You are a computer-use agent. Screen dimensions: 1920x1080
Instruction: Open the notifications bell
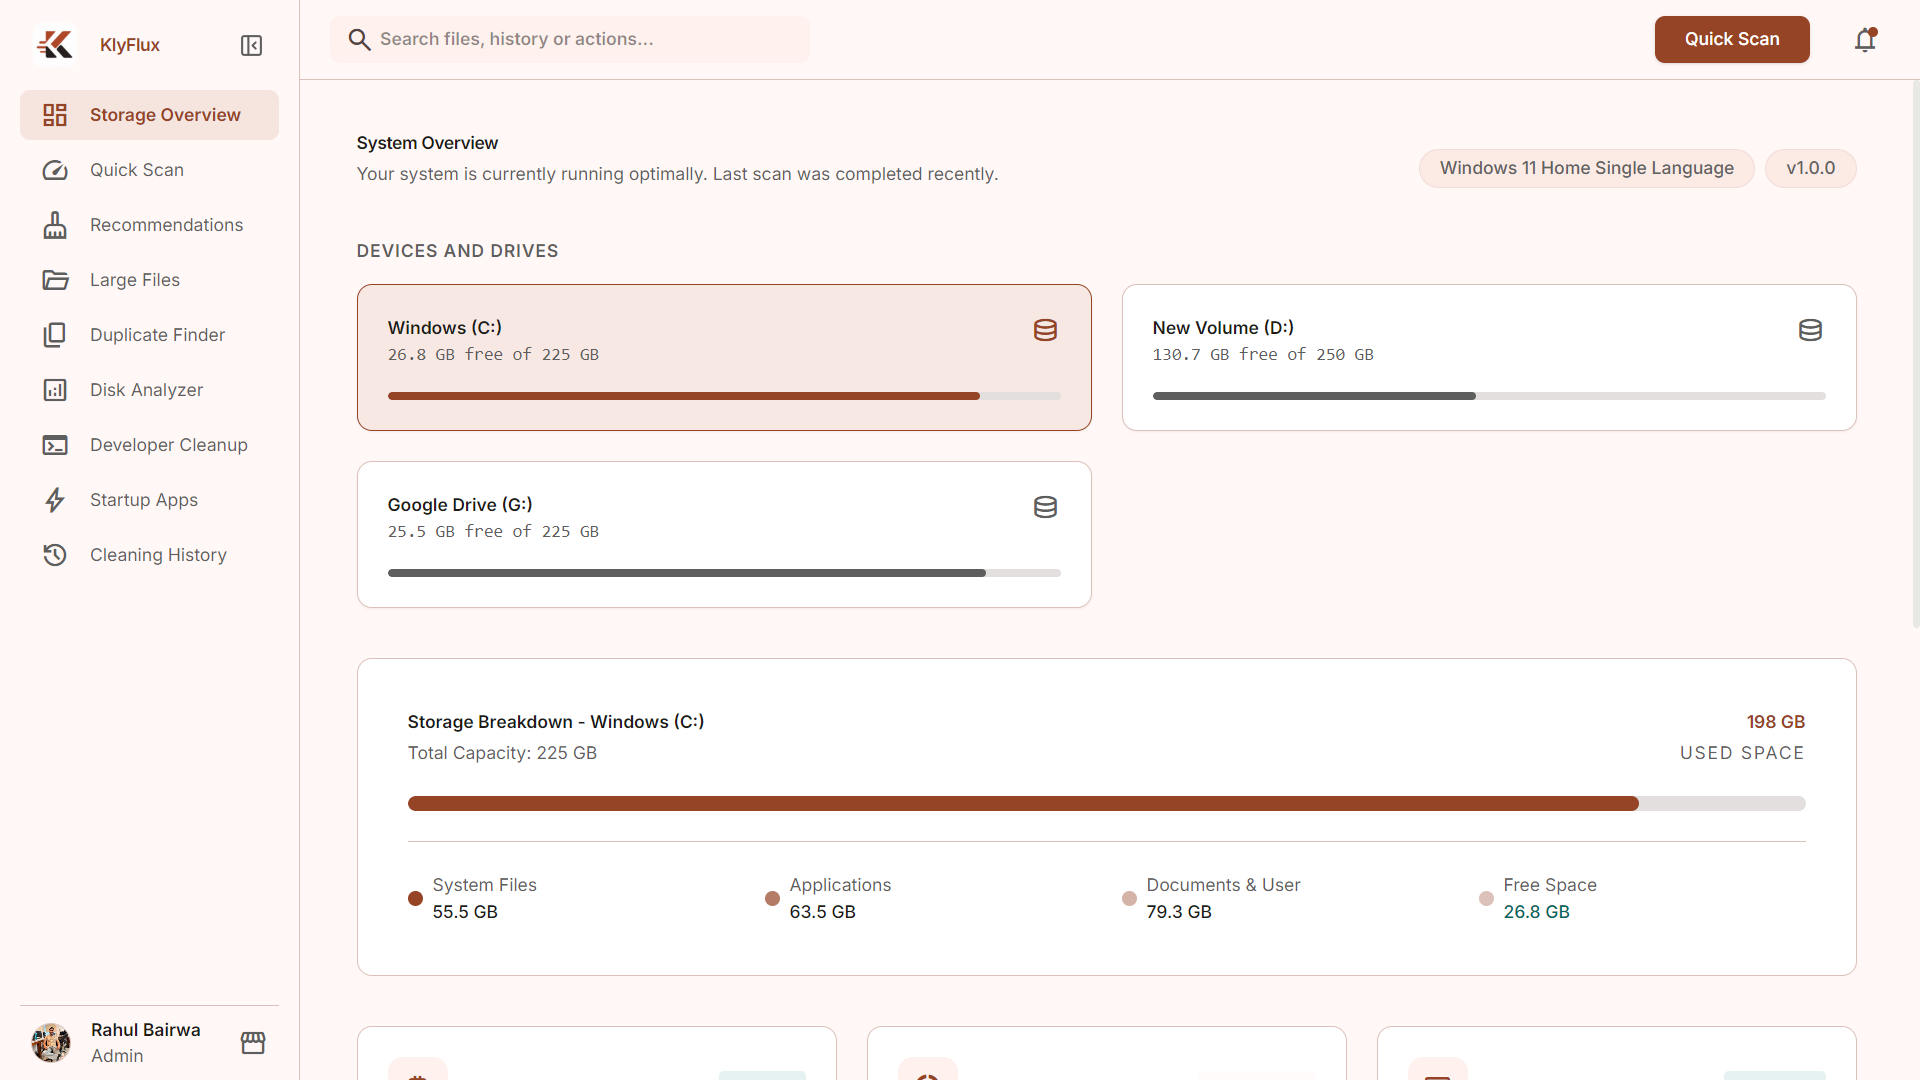[1865, 39]
